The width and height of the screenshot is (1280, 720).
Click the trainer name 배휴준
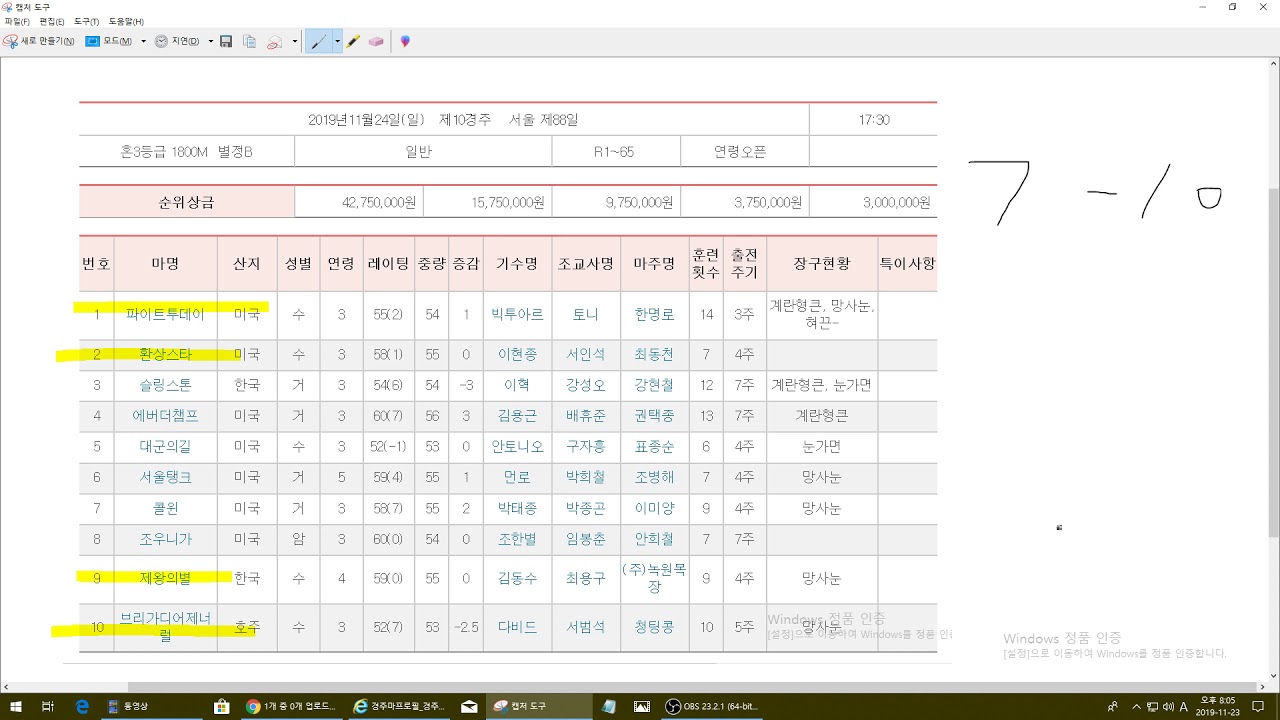[586, 416]
